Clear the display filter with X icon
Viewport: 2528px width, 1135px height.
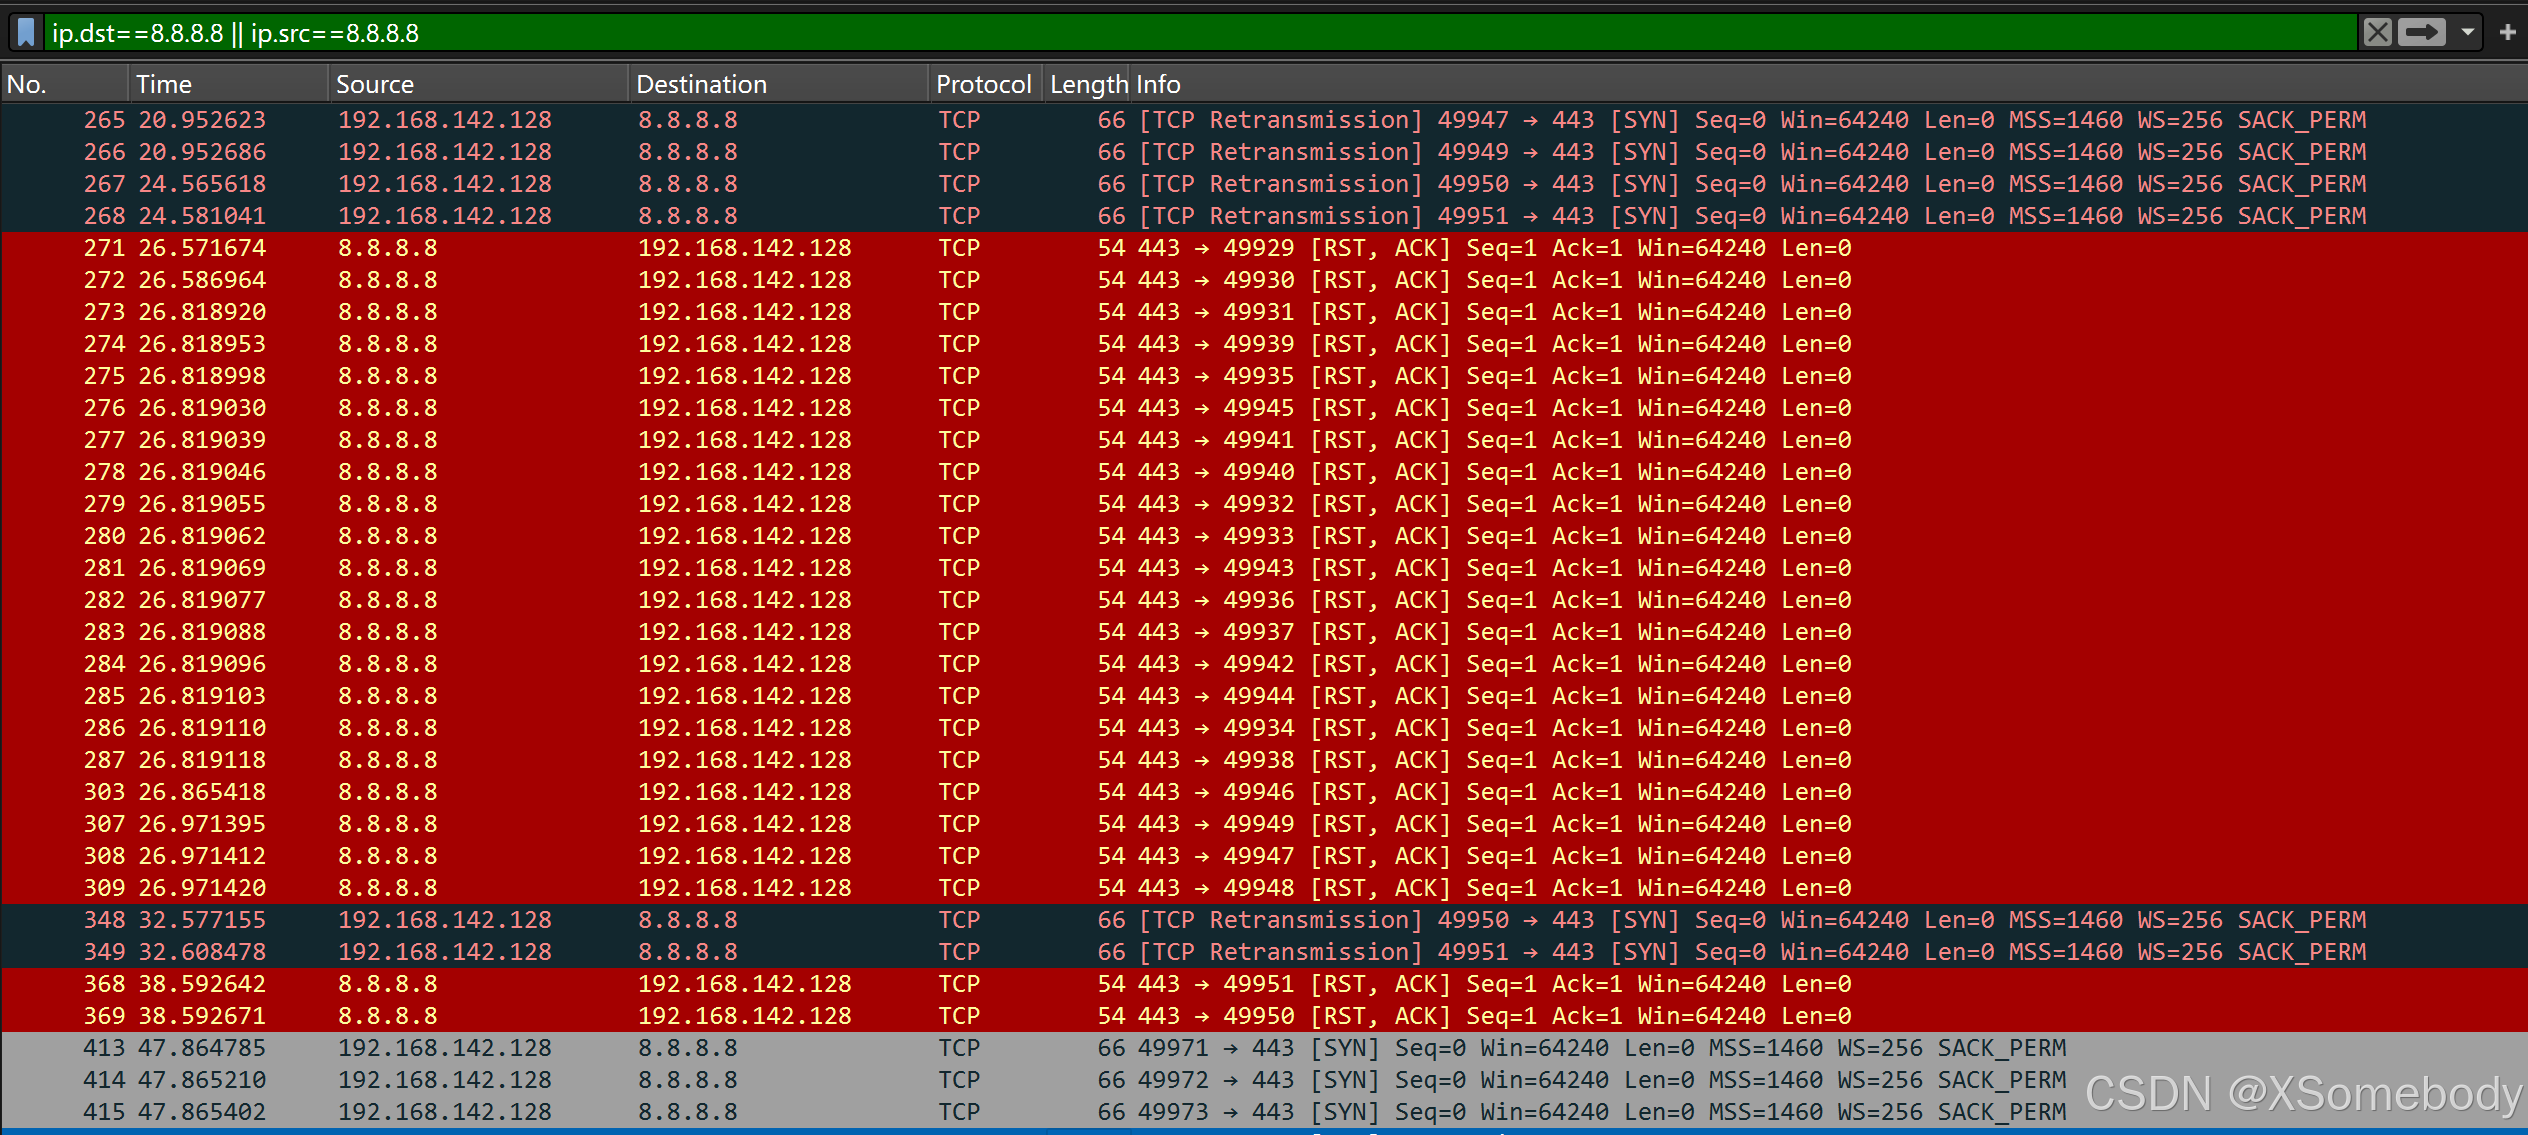(x=2378, y=33)
